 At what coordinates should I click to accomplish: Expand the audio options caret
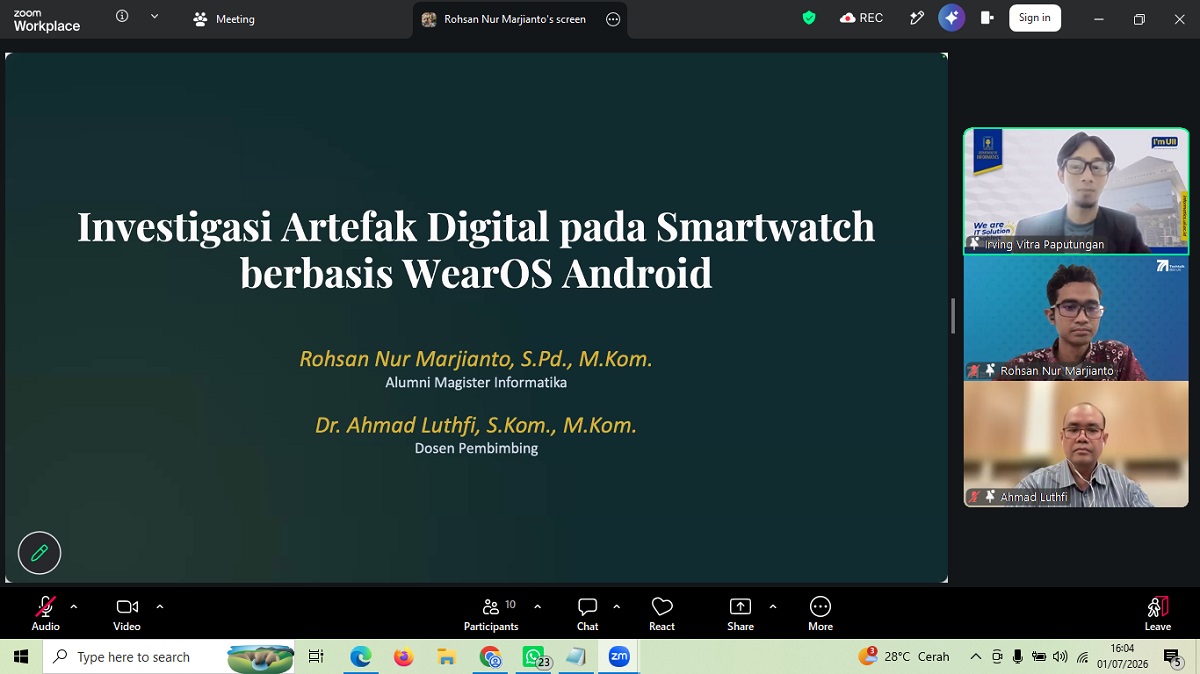click(x=74, y=607)
